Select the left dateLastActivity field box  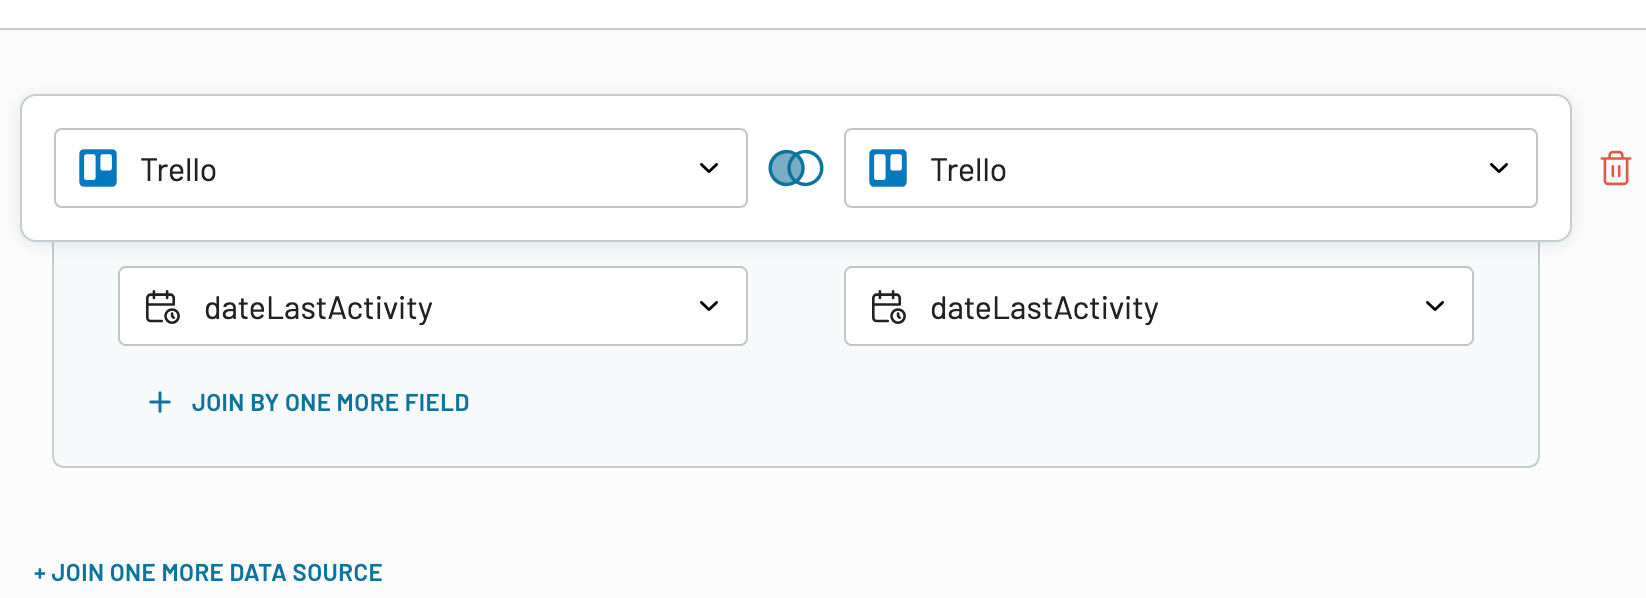(x=432, y=306)
